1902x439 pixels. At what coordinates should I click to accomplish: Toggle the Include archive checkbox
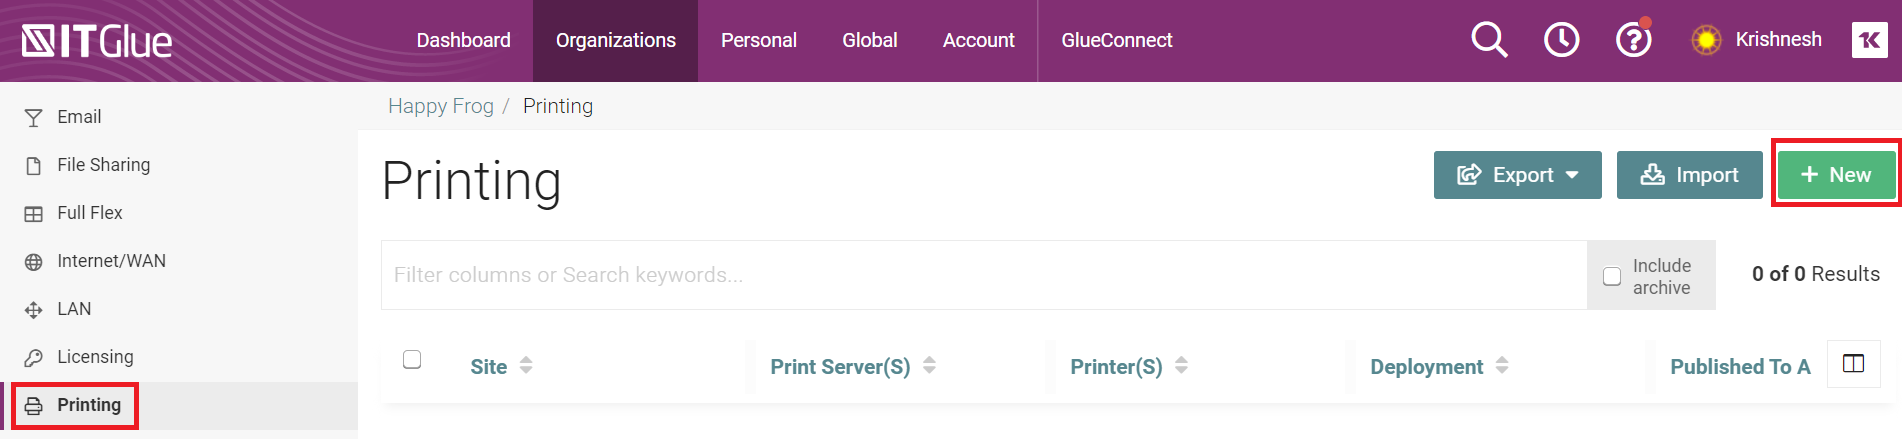click(1612, 276)
